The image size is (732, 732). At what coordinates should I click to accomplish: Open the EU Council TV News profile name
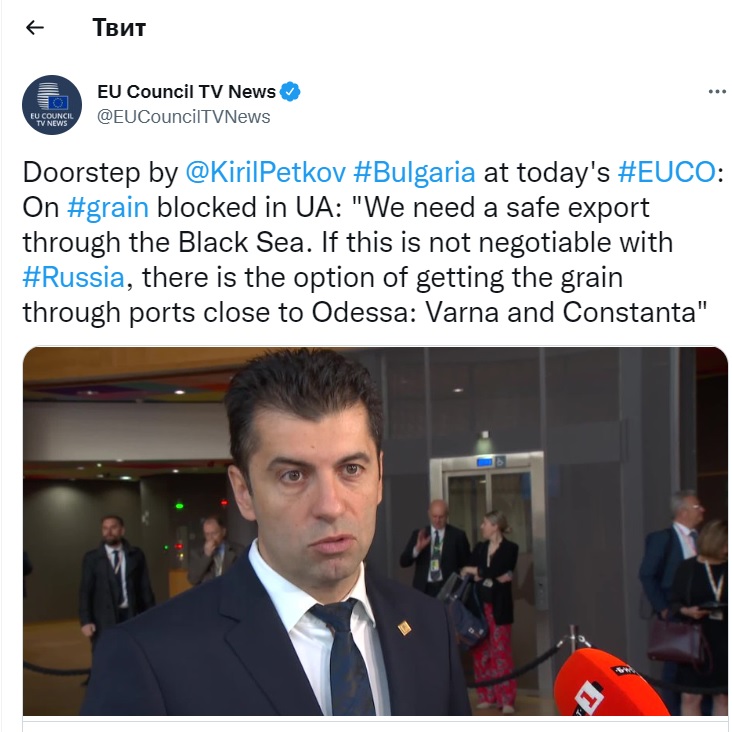click(x=186, y=92)
